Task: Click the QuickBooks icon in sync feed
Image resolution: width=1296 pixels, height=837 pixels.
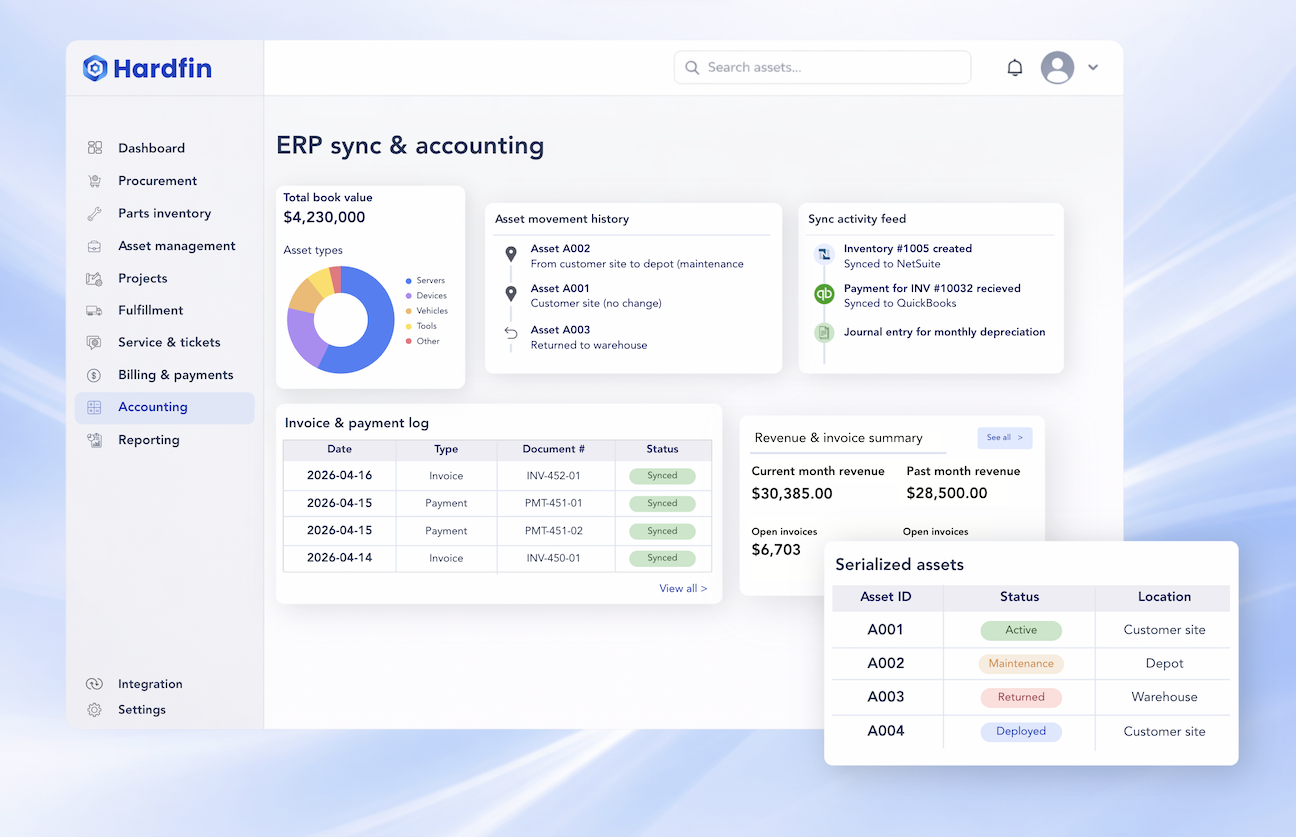Action: pos(824,294)
